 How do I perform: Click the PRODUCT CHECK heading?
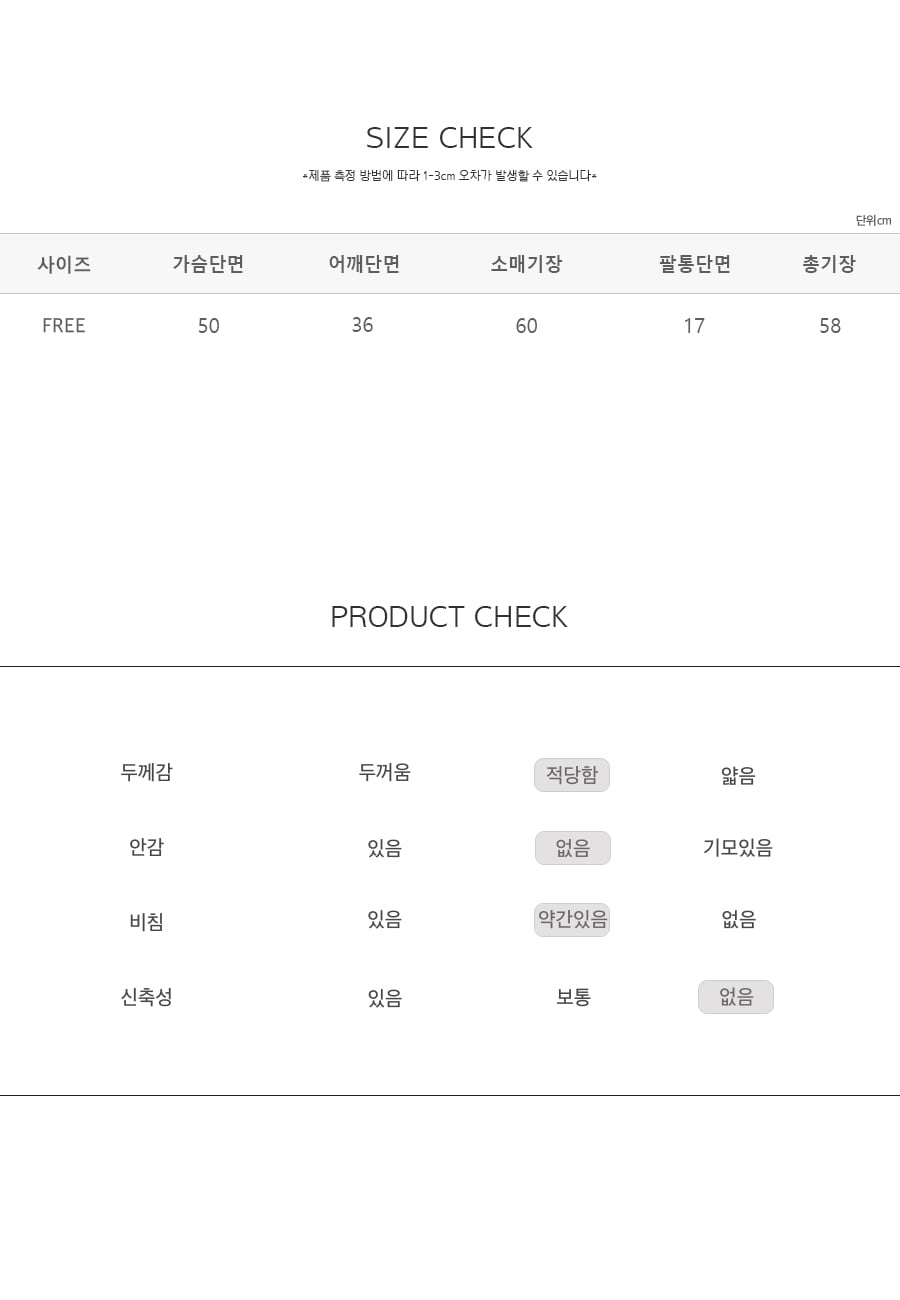pos(449,617)
